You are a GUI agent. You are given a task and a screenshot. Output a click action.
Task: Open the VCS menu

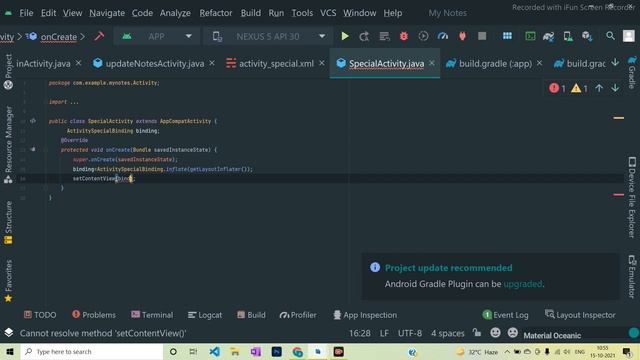pyautogui.click(x=328, y=13)
